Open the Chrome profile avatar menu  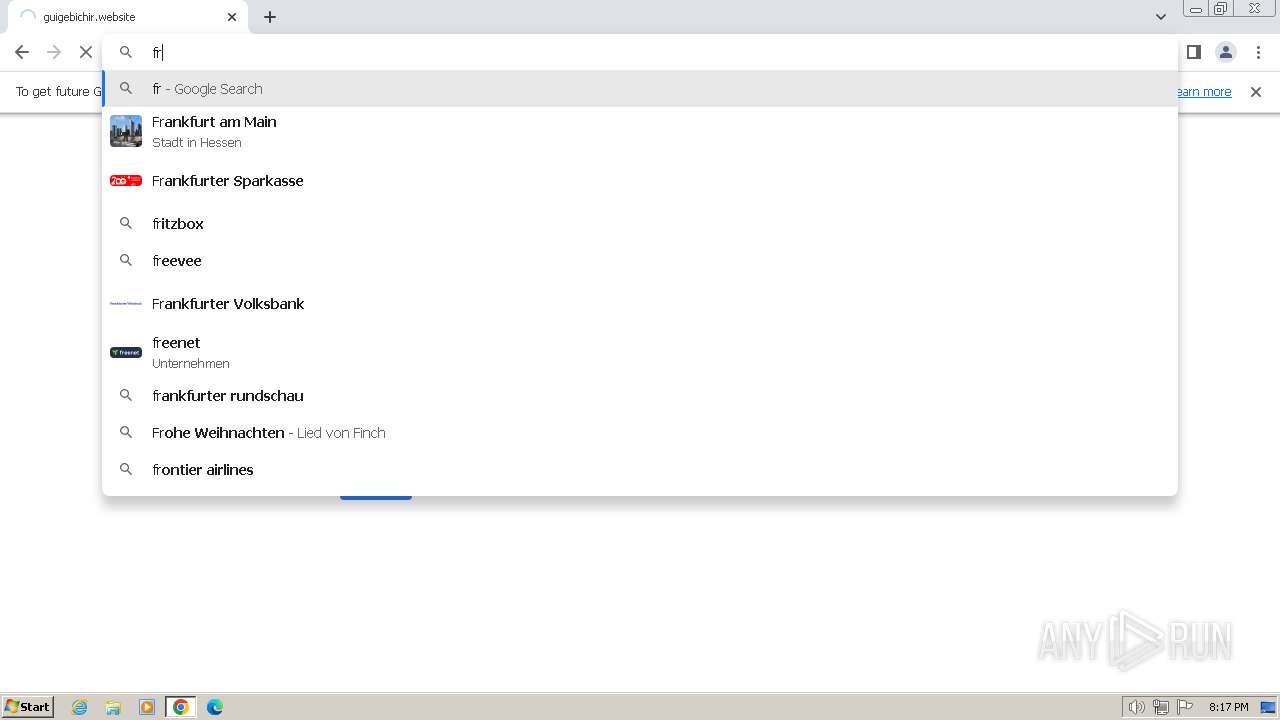(1226, 52)
